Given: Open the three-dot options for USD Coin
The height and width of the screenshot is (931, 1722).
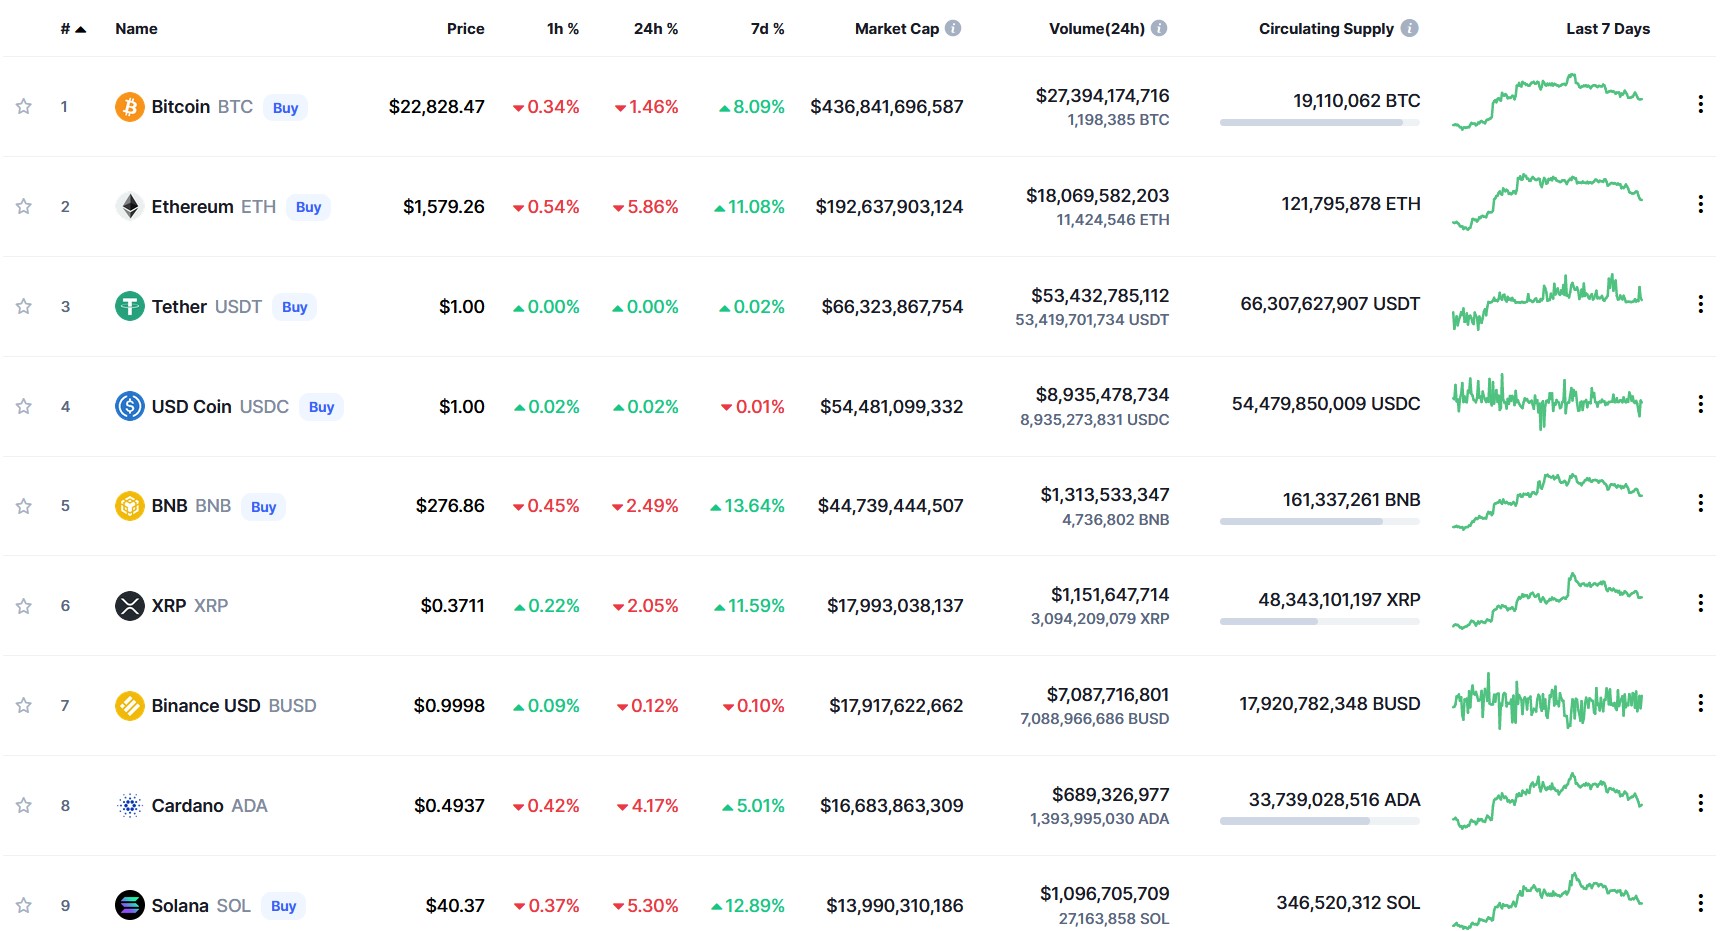Looking at the screenshot, I should (x=1700, y=404).
